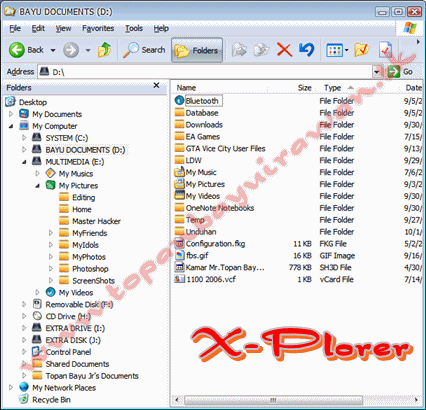The image size is (426, 410).
Task: Select the Bluetooth folder icon
Action: point(179,100)
